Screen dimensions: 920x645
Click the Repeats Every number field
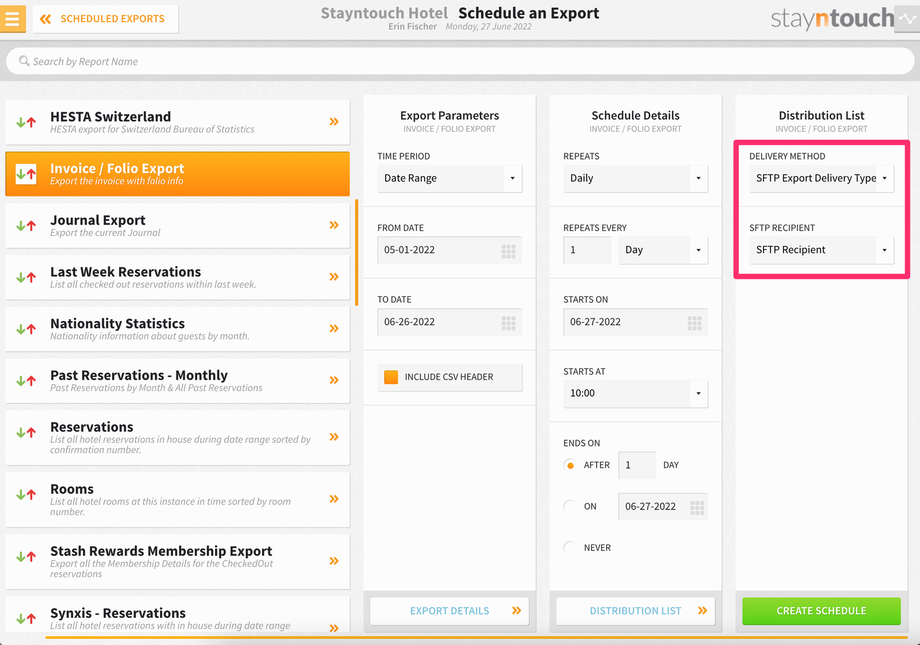tap(587, 250)
